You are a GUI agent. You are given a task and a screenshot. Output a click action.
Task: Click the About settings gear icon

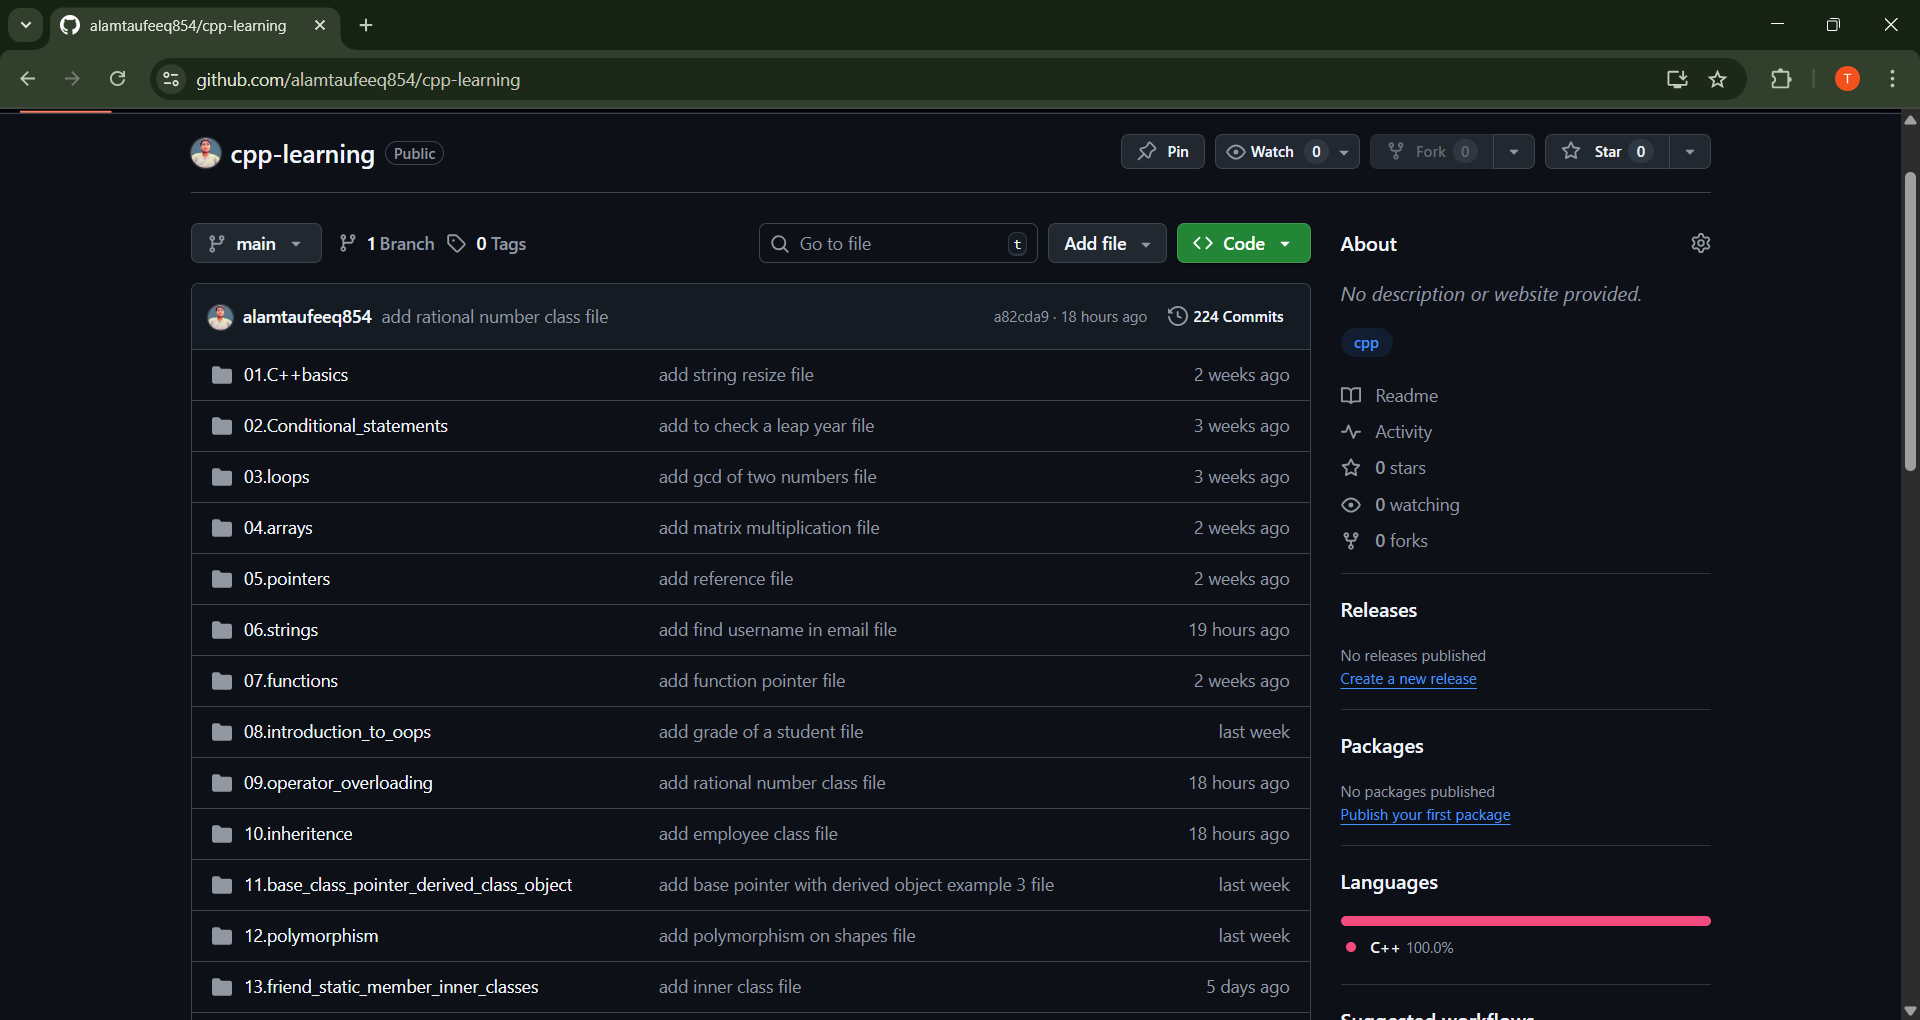click(x=1700, y=243)
